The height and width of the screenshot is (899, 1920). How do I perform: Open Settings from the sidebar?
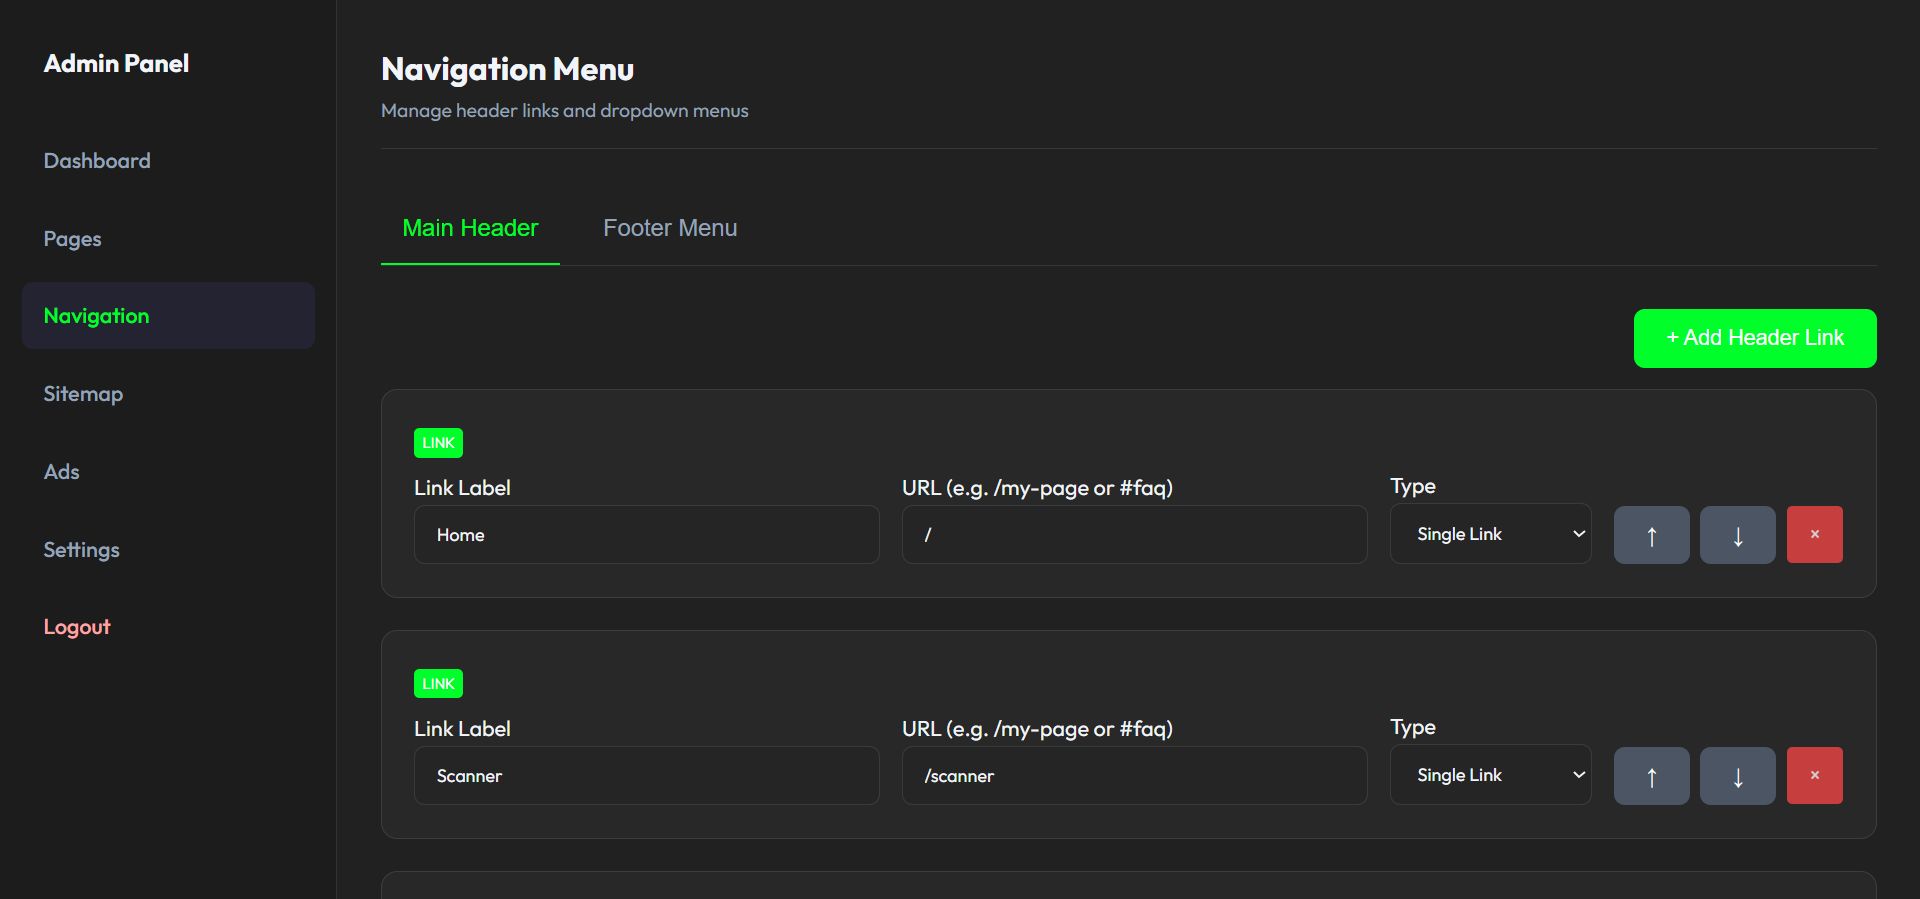pos(81,550)
